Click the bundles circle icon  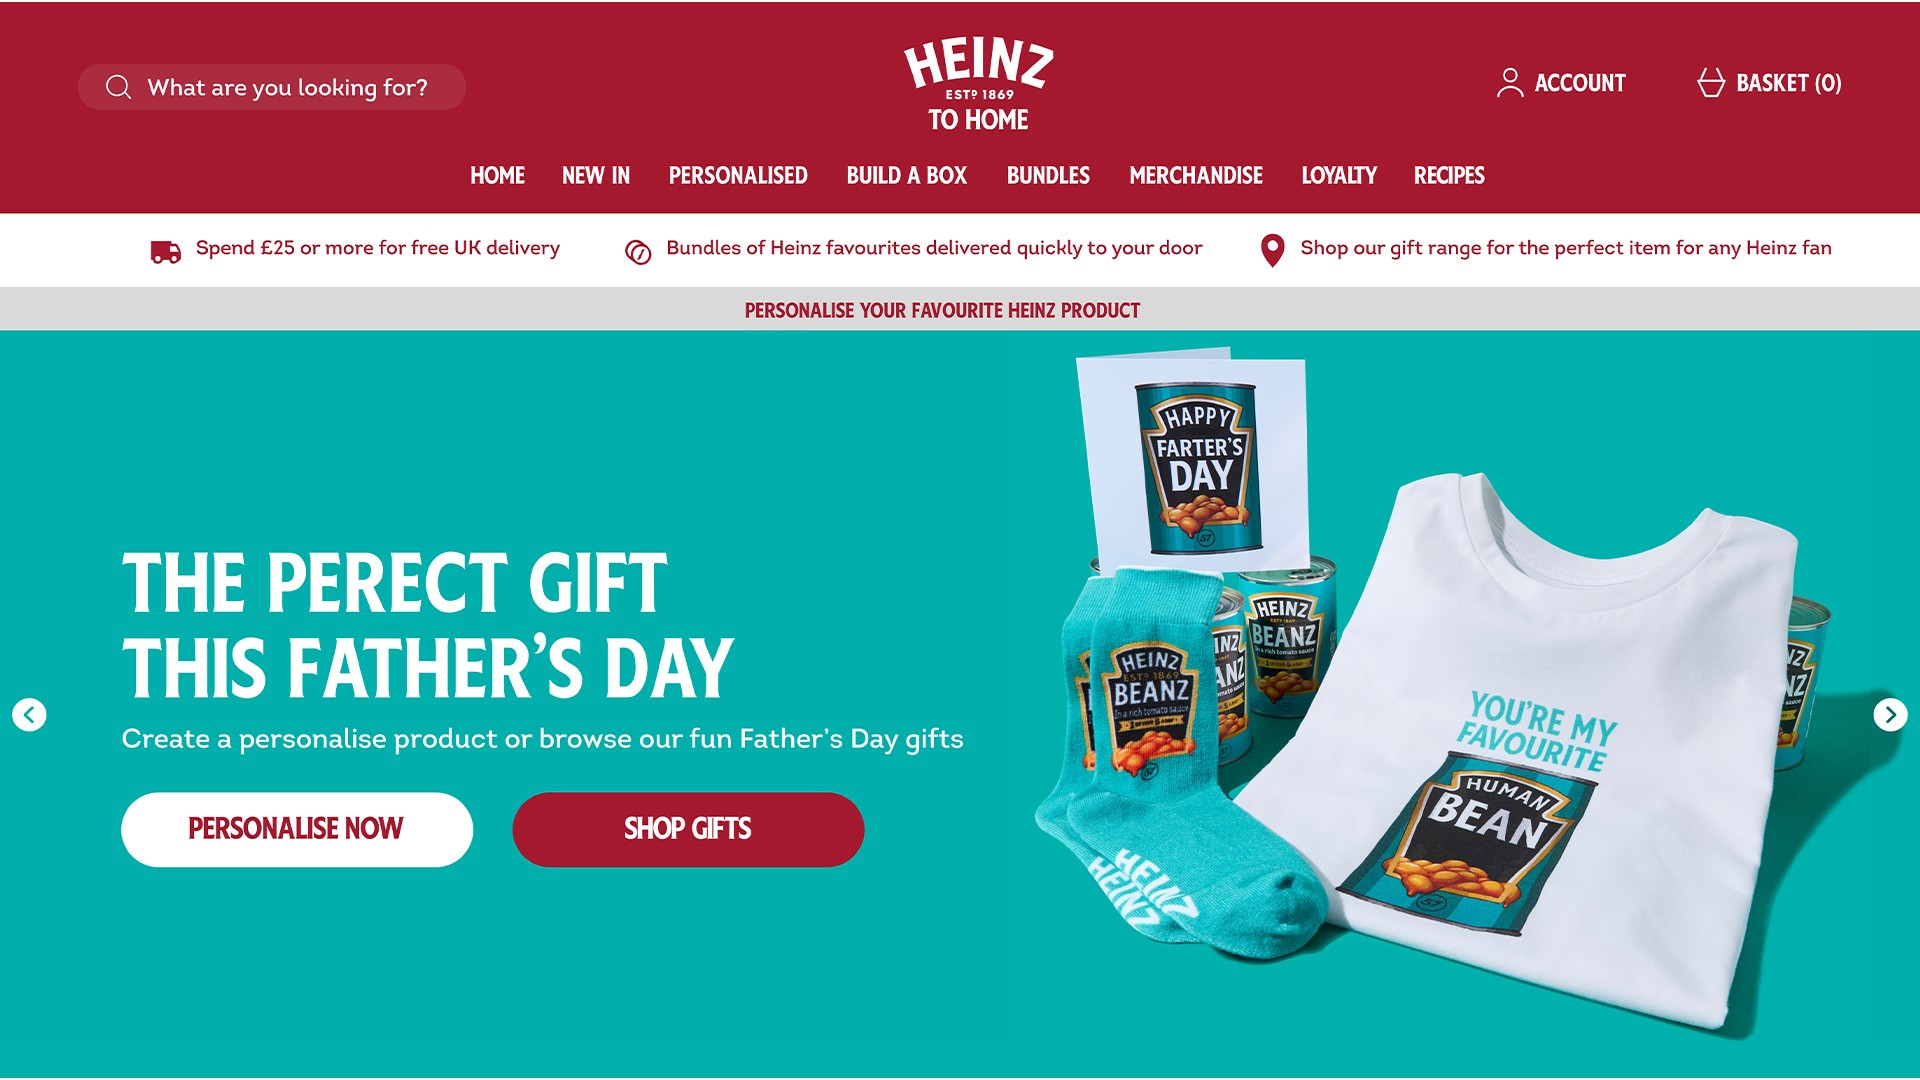click(x=638, y=253)
